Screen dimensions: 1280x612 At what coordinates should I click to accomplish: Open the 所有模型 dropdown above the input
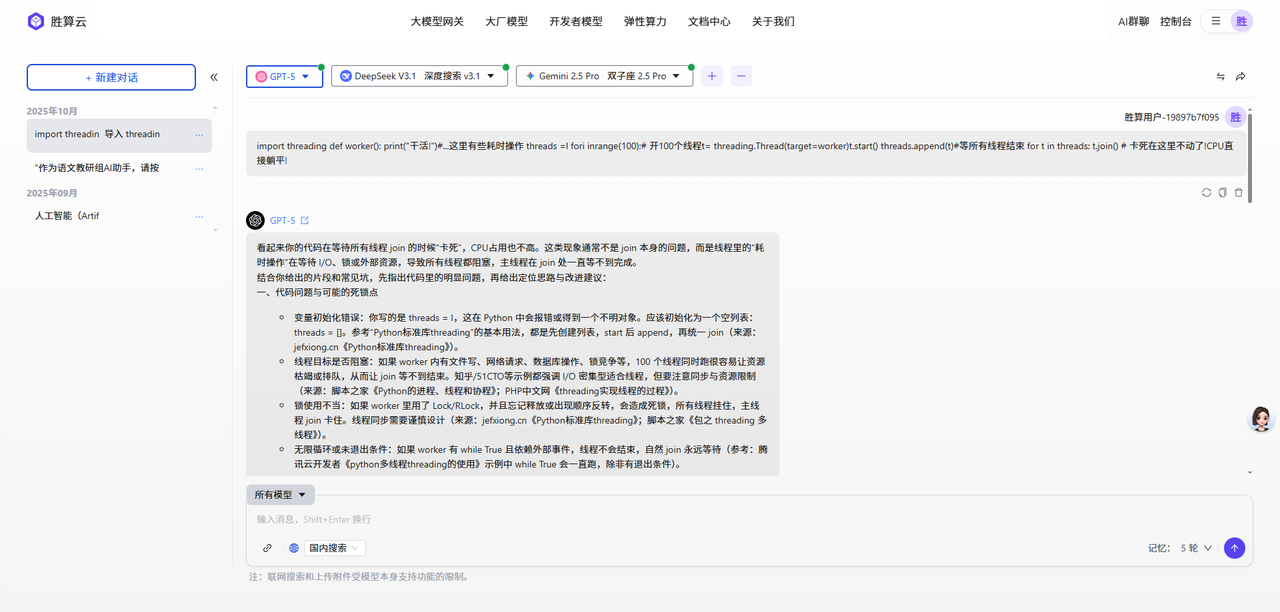tap(280, 495)
